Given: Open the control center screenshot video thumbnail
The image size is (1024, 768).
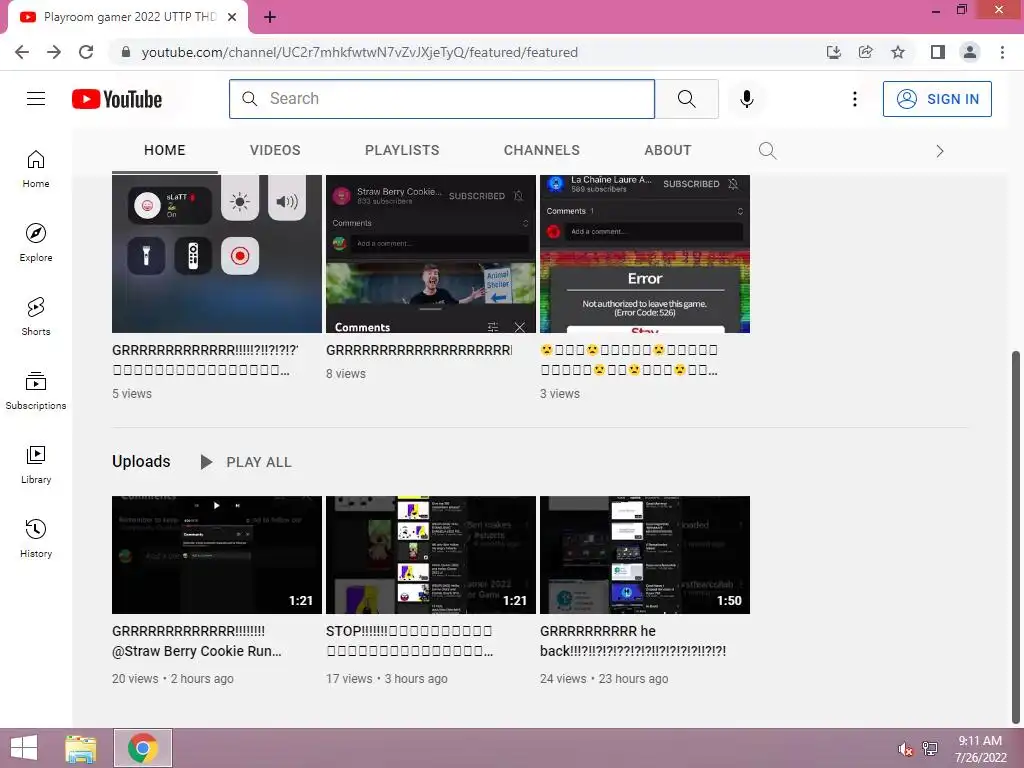Looking at the screenshot, I should 217,254.
